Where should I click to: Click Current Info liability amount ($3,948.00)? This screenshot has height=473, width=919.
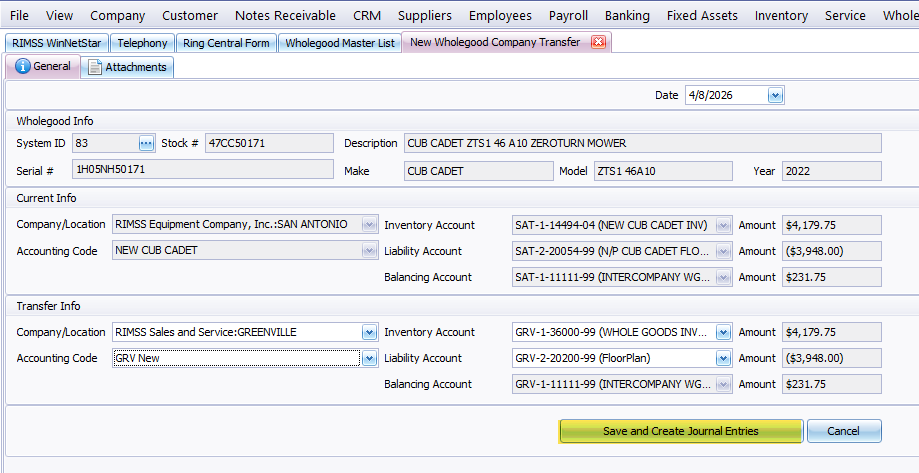click(832, 251)
